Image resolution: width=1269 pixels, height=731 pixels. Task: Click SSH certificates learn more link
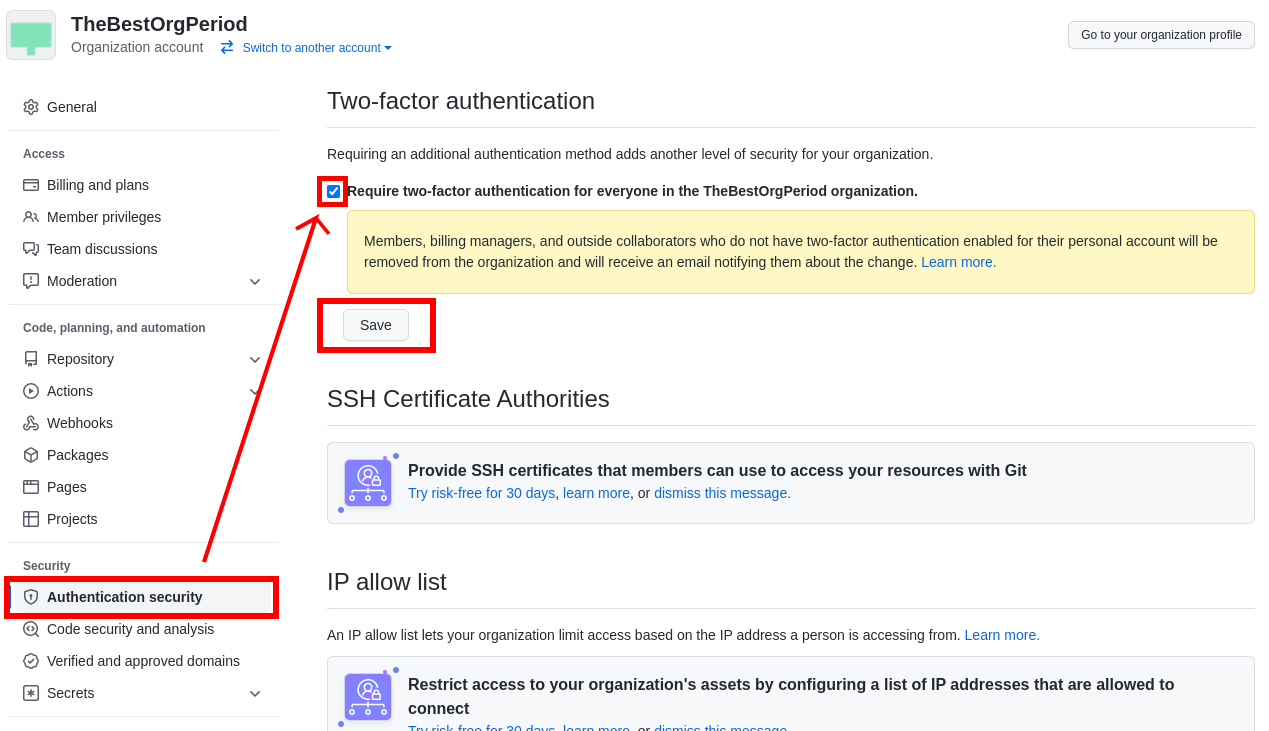point(596,493)
